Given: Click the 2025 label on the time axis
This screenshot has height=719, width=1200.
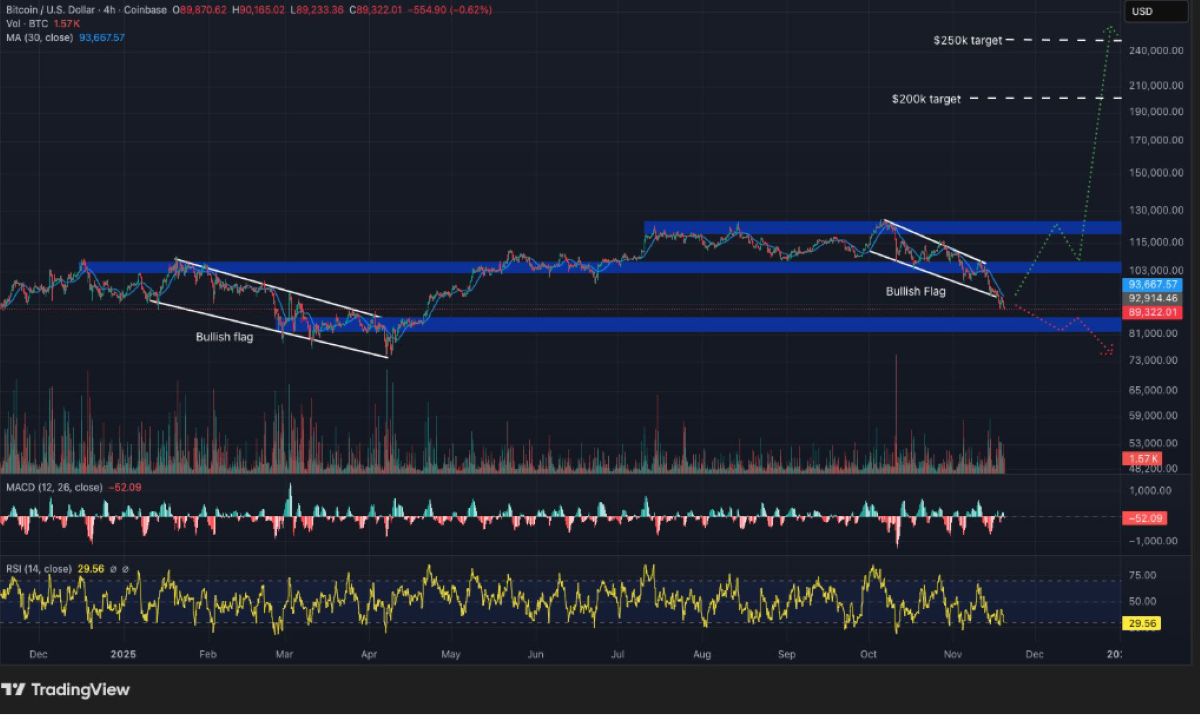Looking at the screenshot, I should click(x=122, y=654).
